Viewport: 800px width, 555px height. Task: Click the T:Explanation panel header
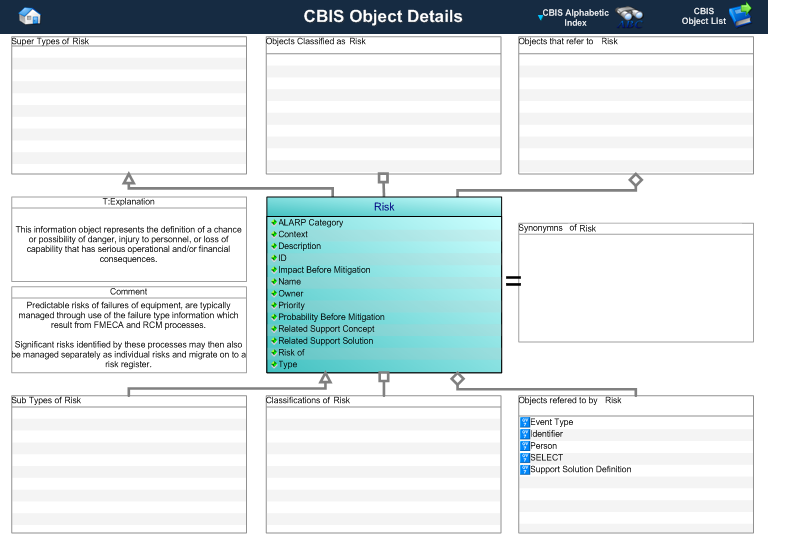[129, 202]
